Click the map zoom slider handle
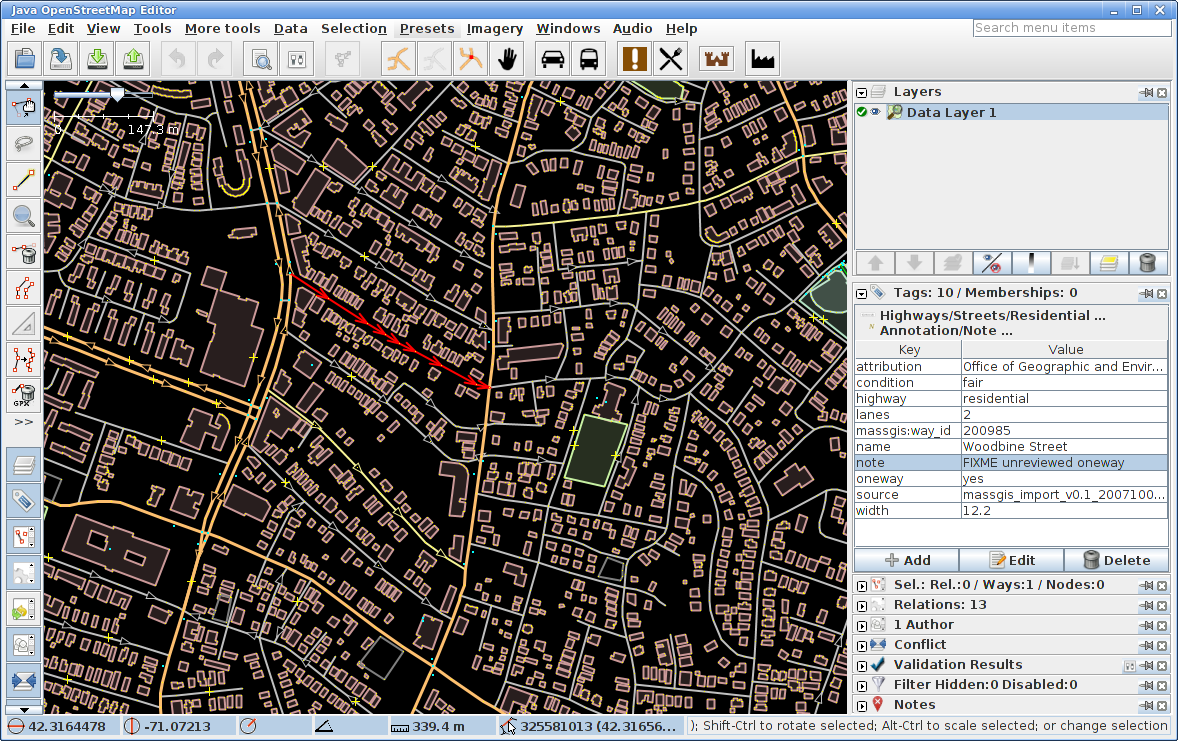The width and height of the screenshot is (1178, 741). point(117,94)
